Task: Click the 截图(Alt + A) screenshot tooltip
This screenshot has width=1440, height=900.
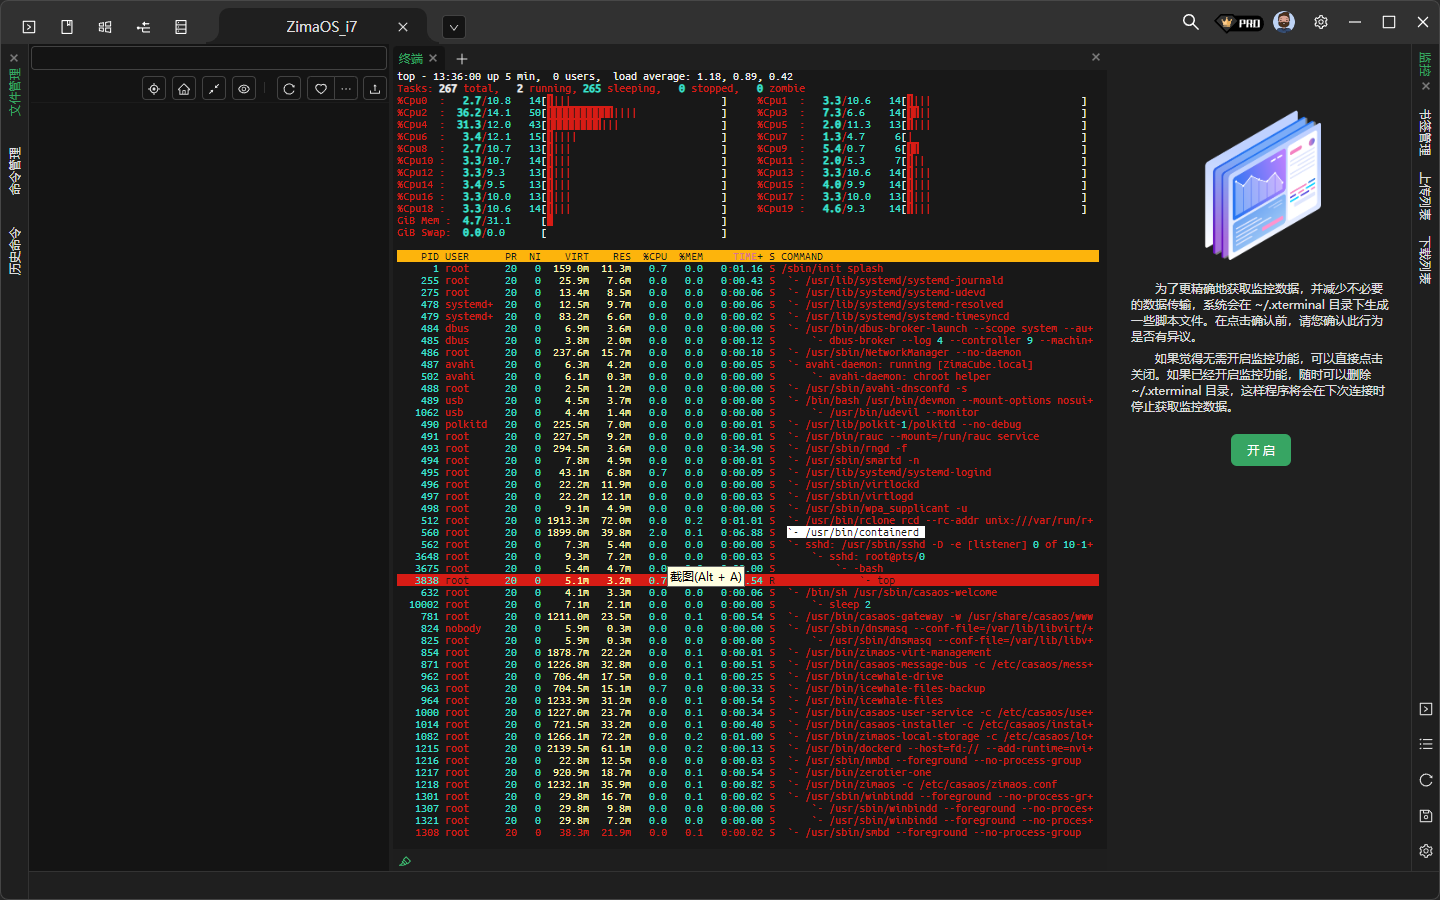Action: point(706,576)
